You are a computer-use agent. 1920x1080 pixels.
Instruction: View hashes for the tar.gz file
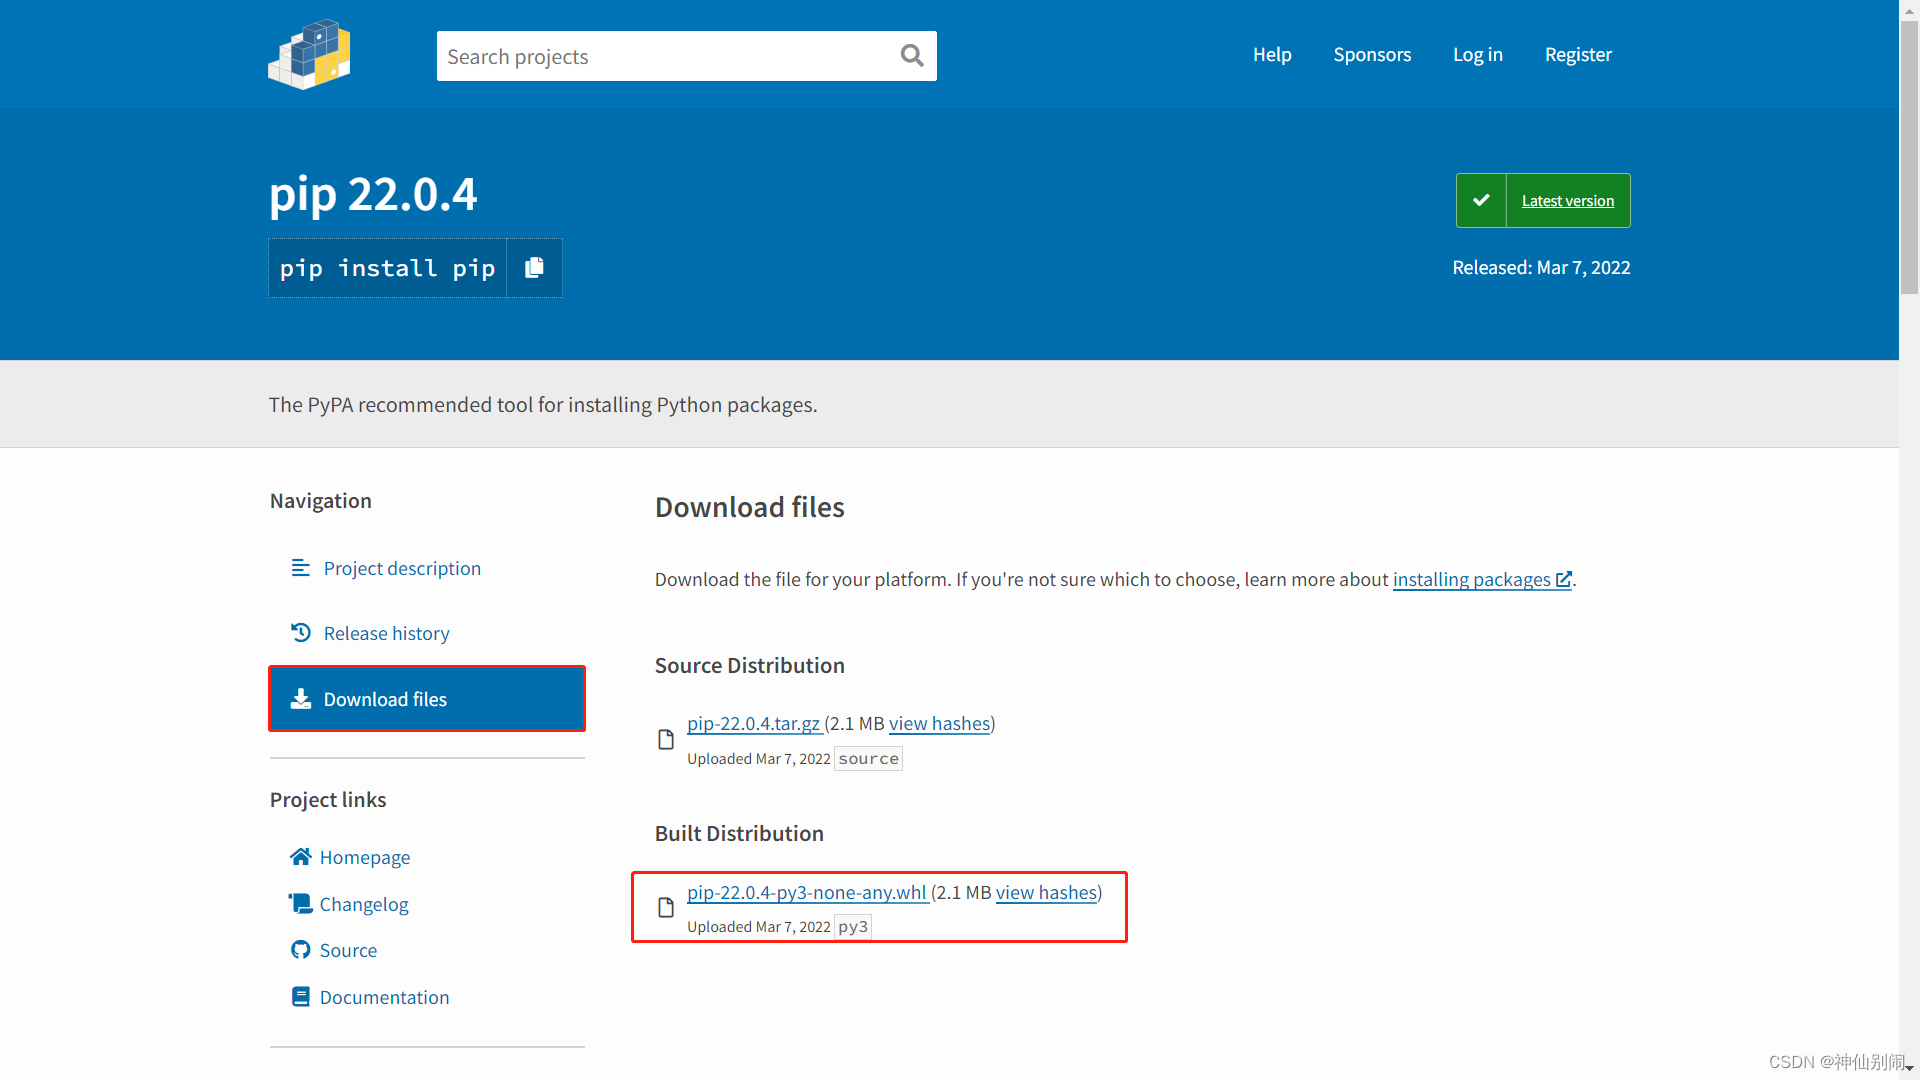click(x=939, y=723)
